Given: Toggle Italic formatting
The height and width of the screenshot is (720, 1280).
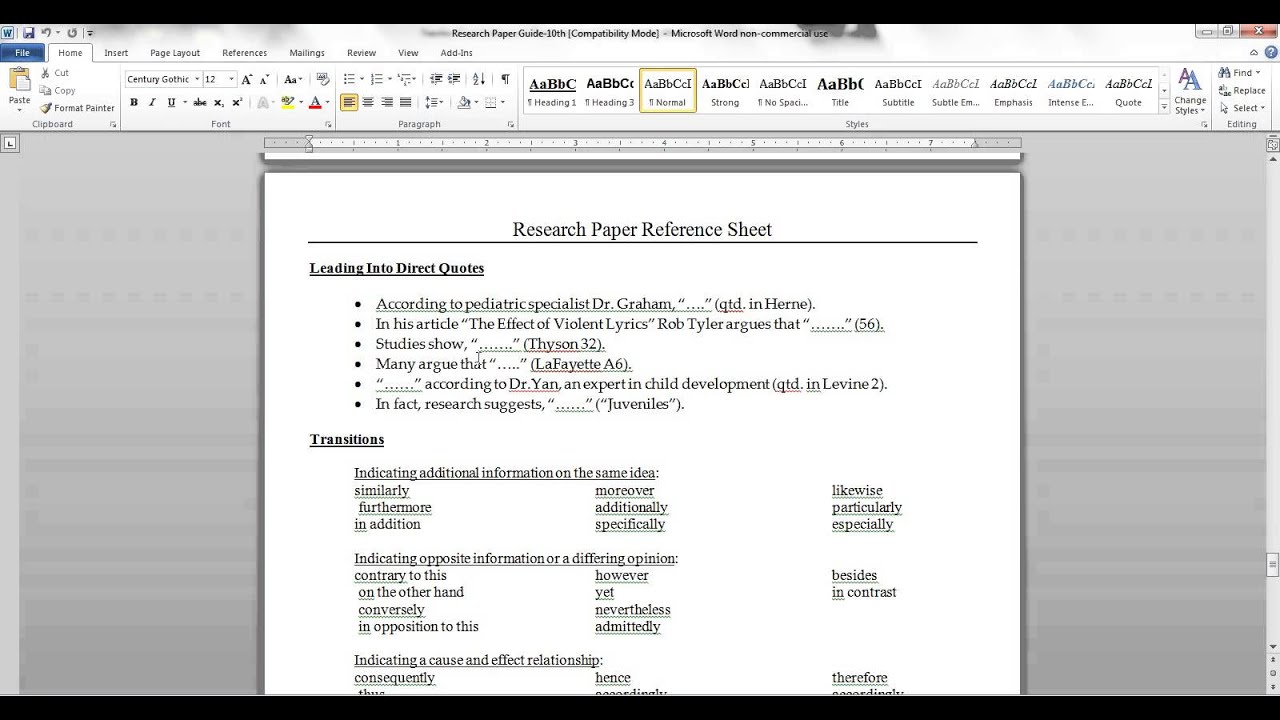Looking at the screenshot, I should point(152,102).
